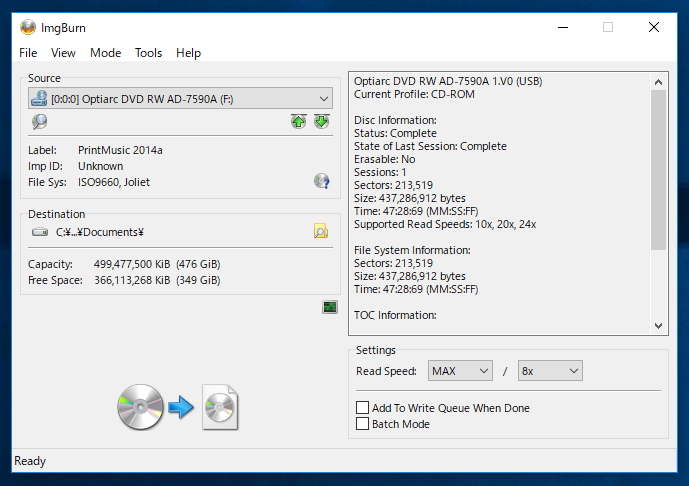The width and height of the screenshot is (689, 486).
Task: Click the Supported Read Speeds line
Action: click(x=445, y=225)
